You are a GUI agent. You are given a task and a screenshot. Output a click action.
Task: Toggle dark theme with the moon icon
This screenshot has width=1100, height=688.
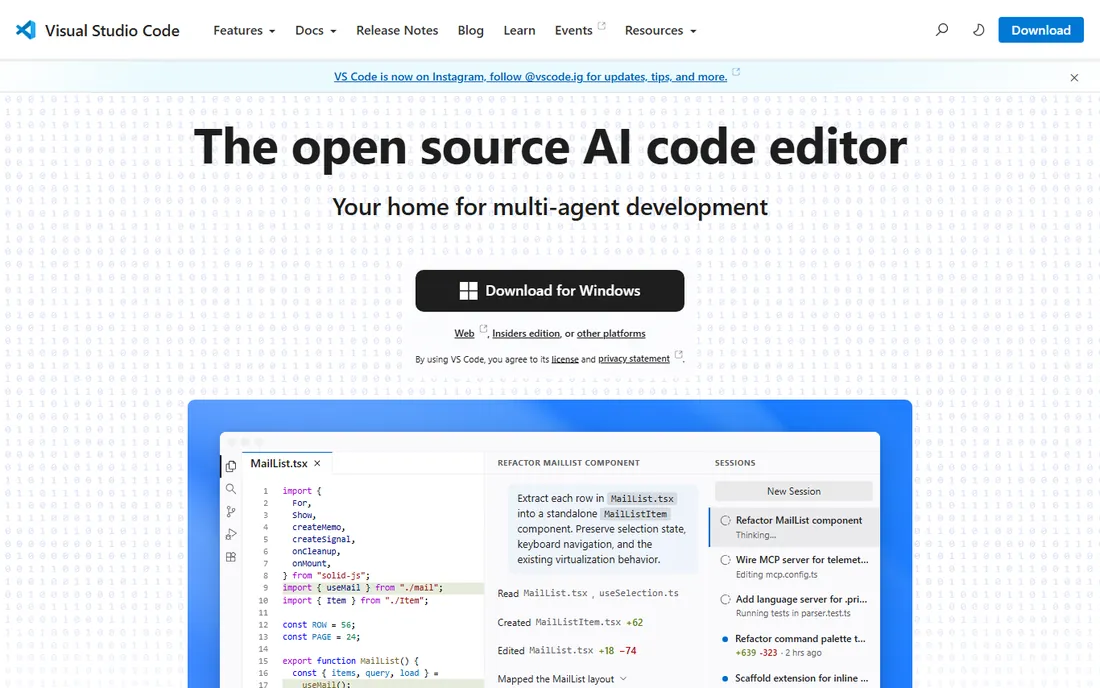tap(978, 29)
